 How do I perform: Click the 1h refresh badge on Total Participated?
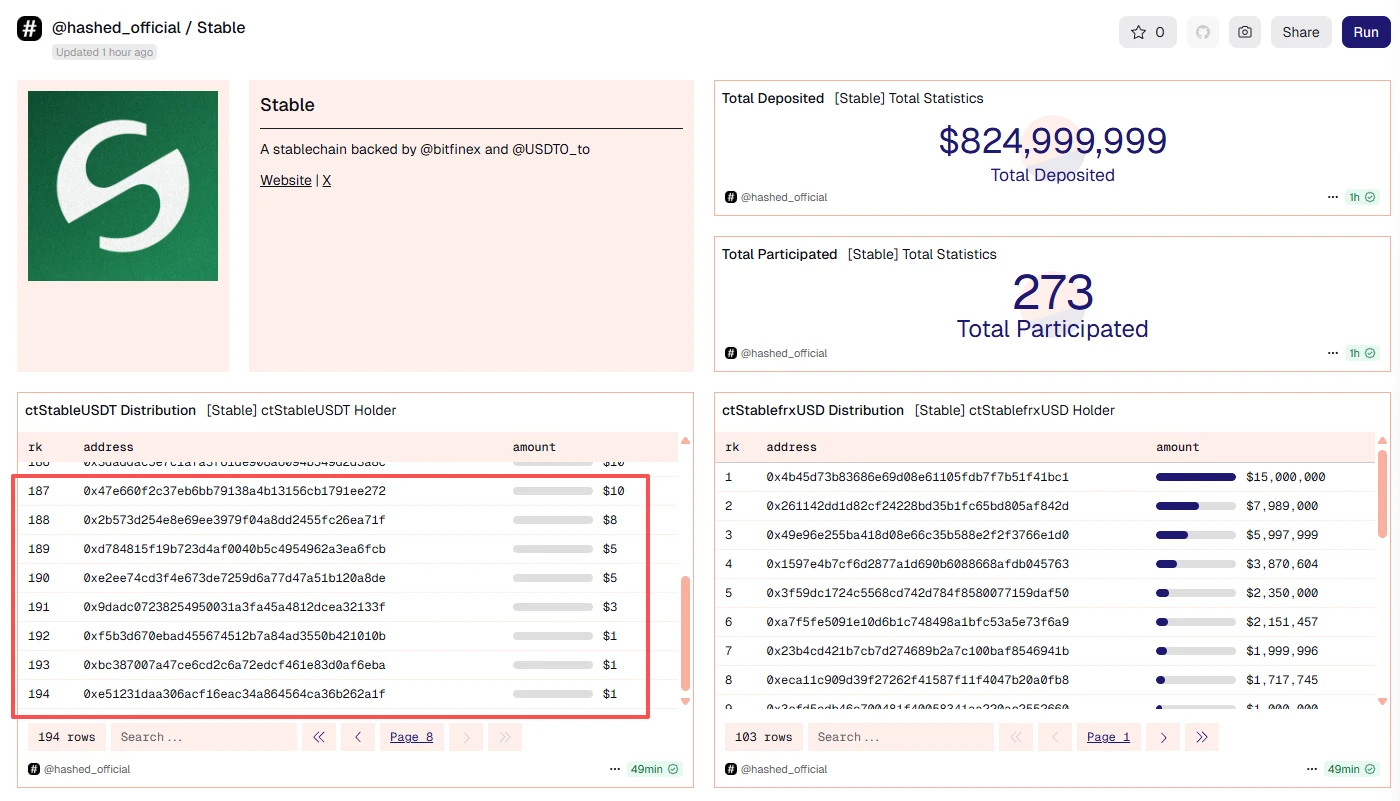tap(1362, 353)
